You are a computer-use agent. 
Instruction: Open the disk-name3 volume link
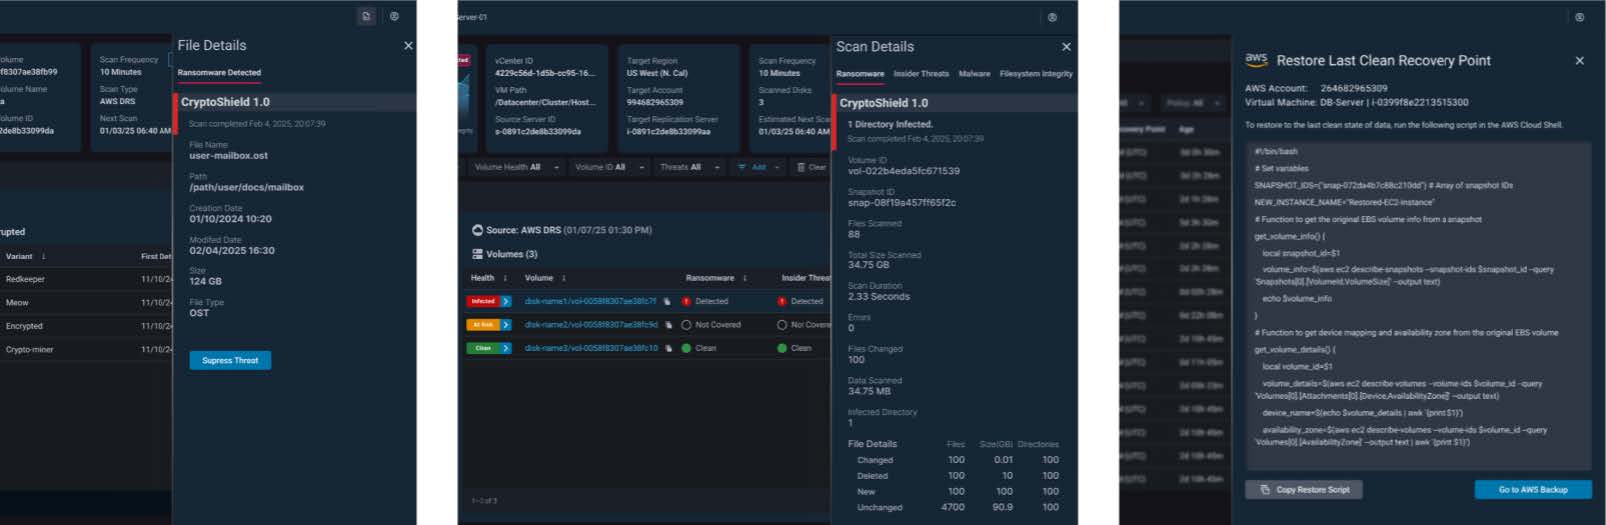[x=591, y=348]
